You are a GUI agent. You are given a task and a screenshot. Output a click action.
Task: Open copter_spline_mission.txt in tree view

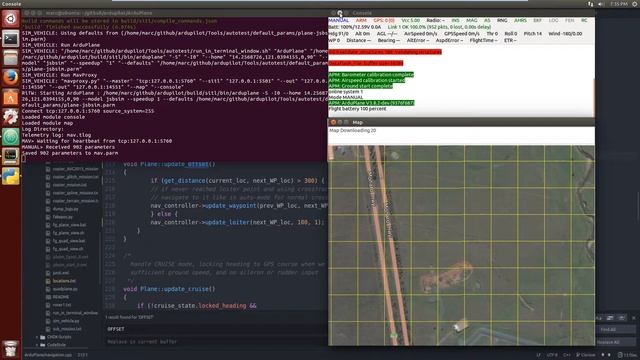pyautogui.click(x=76, y=193)
